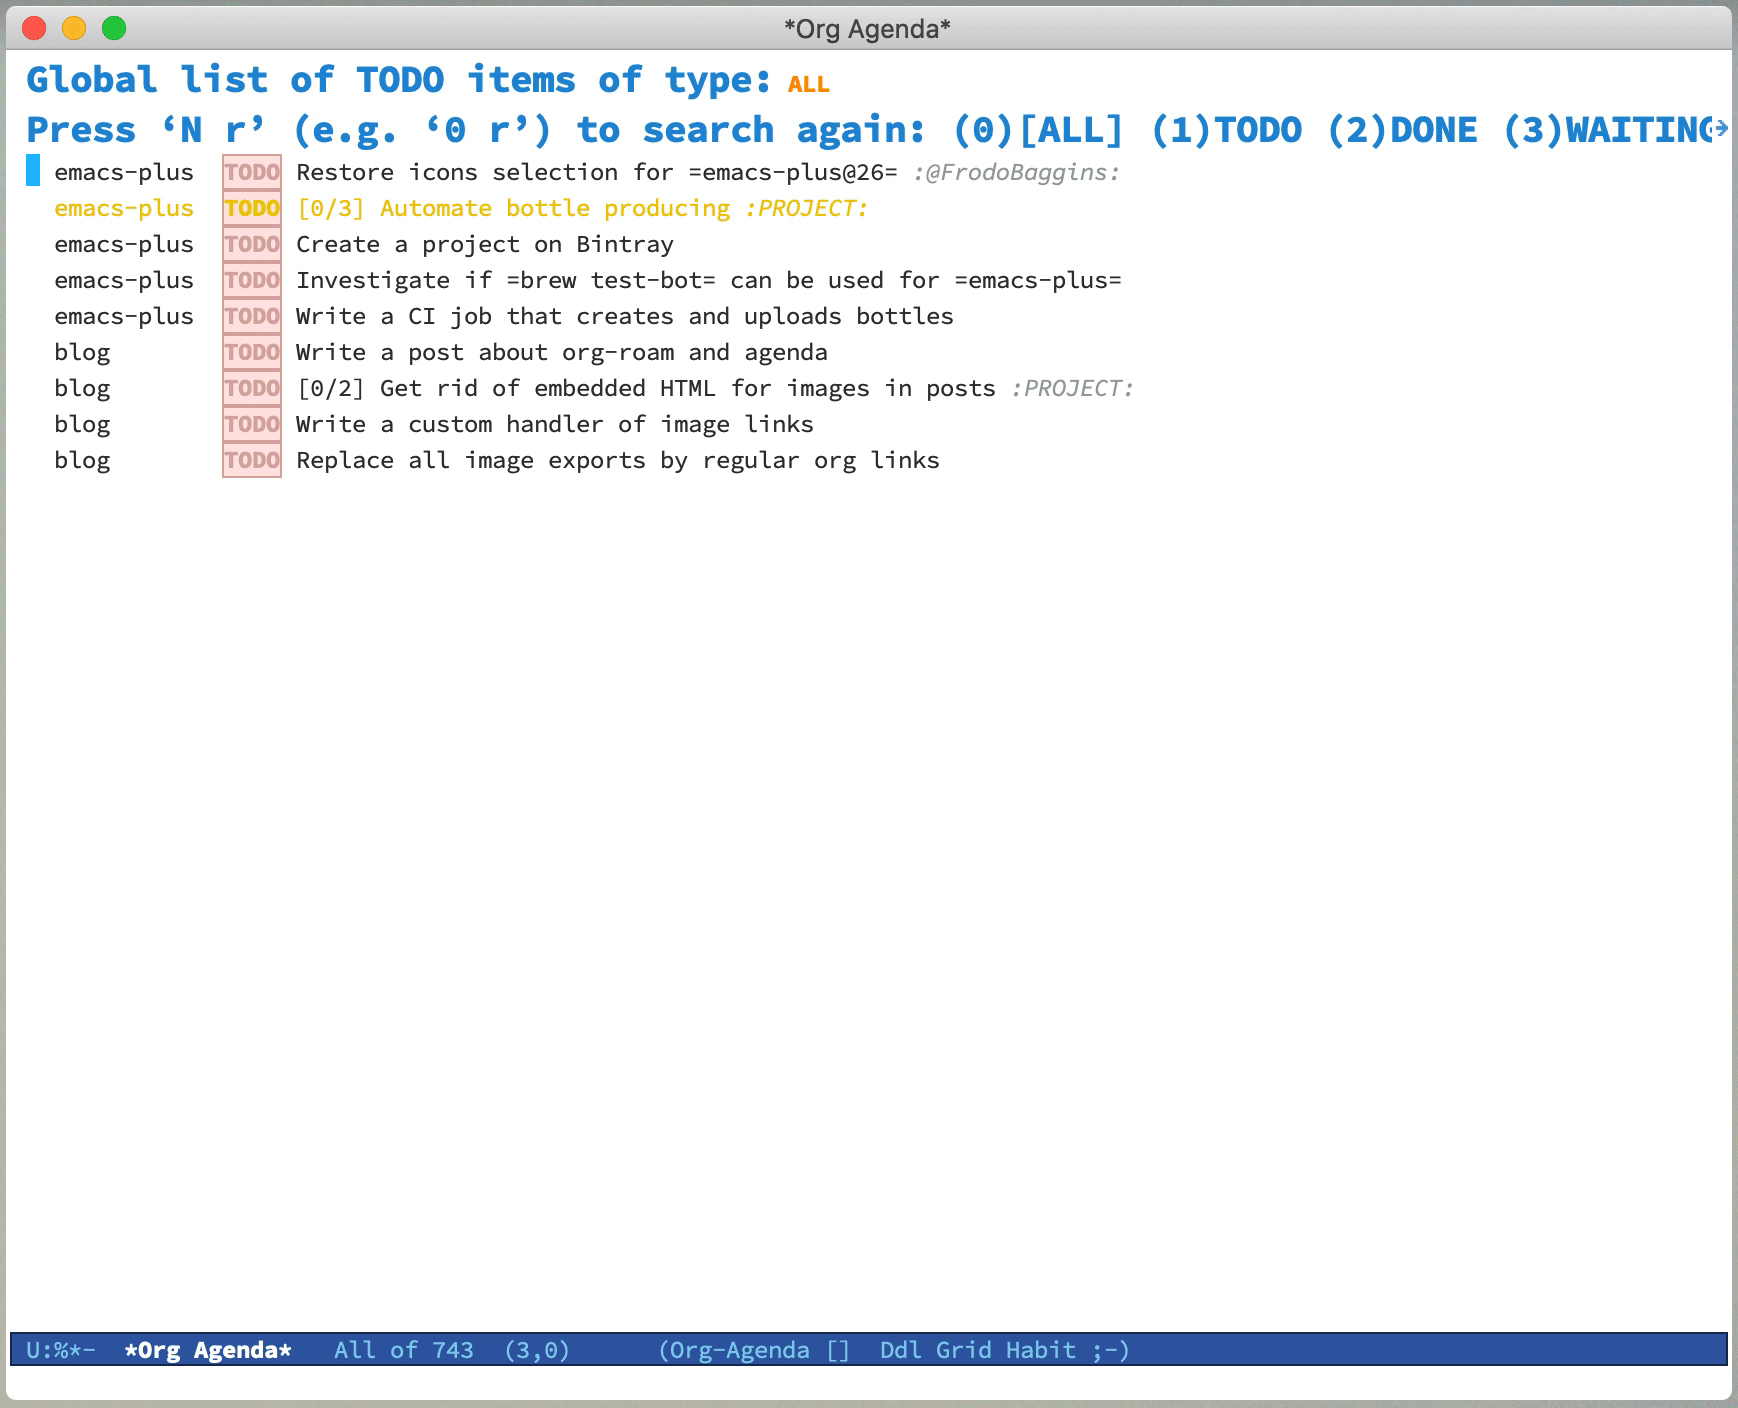Click TODO badge on Restore icons selection row

coord(252,173)
